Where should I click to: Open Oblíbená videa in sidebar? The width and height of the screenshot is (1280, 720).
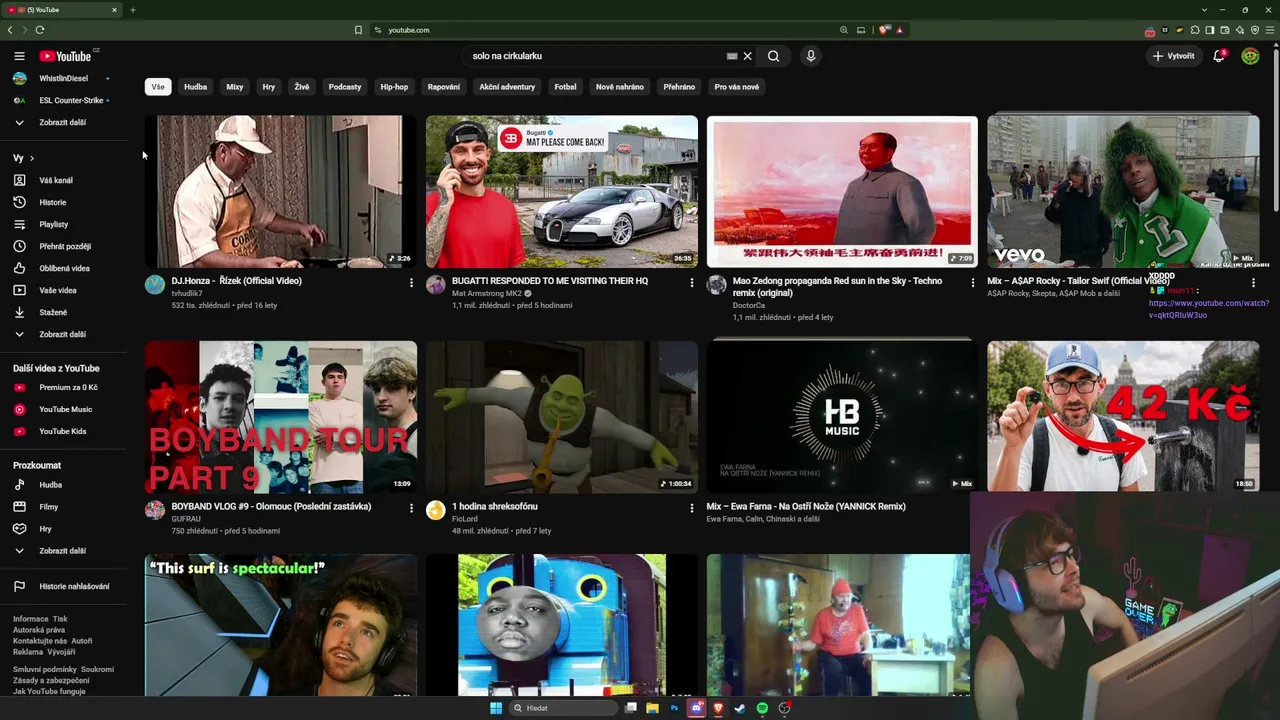click(x=65, y=268)
